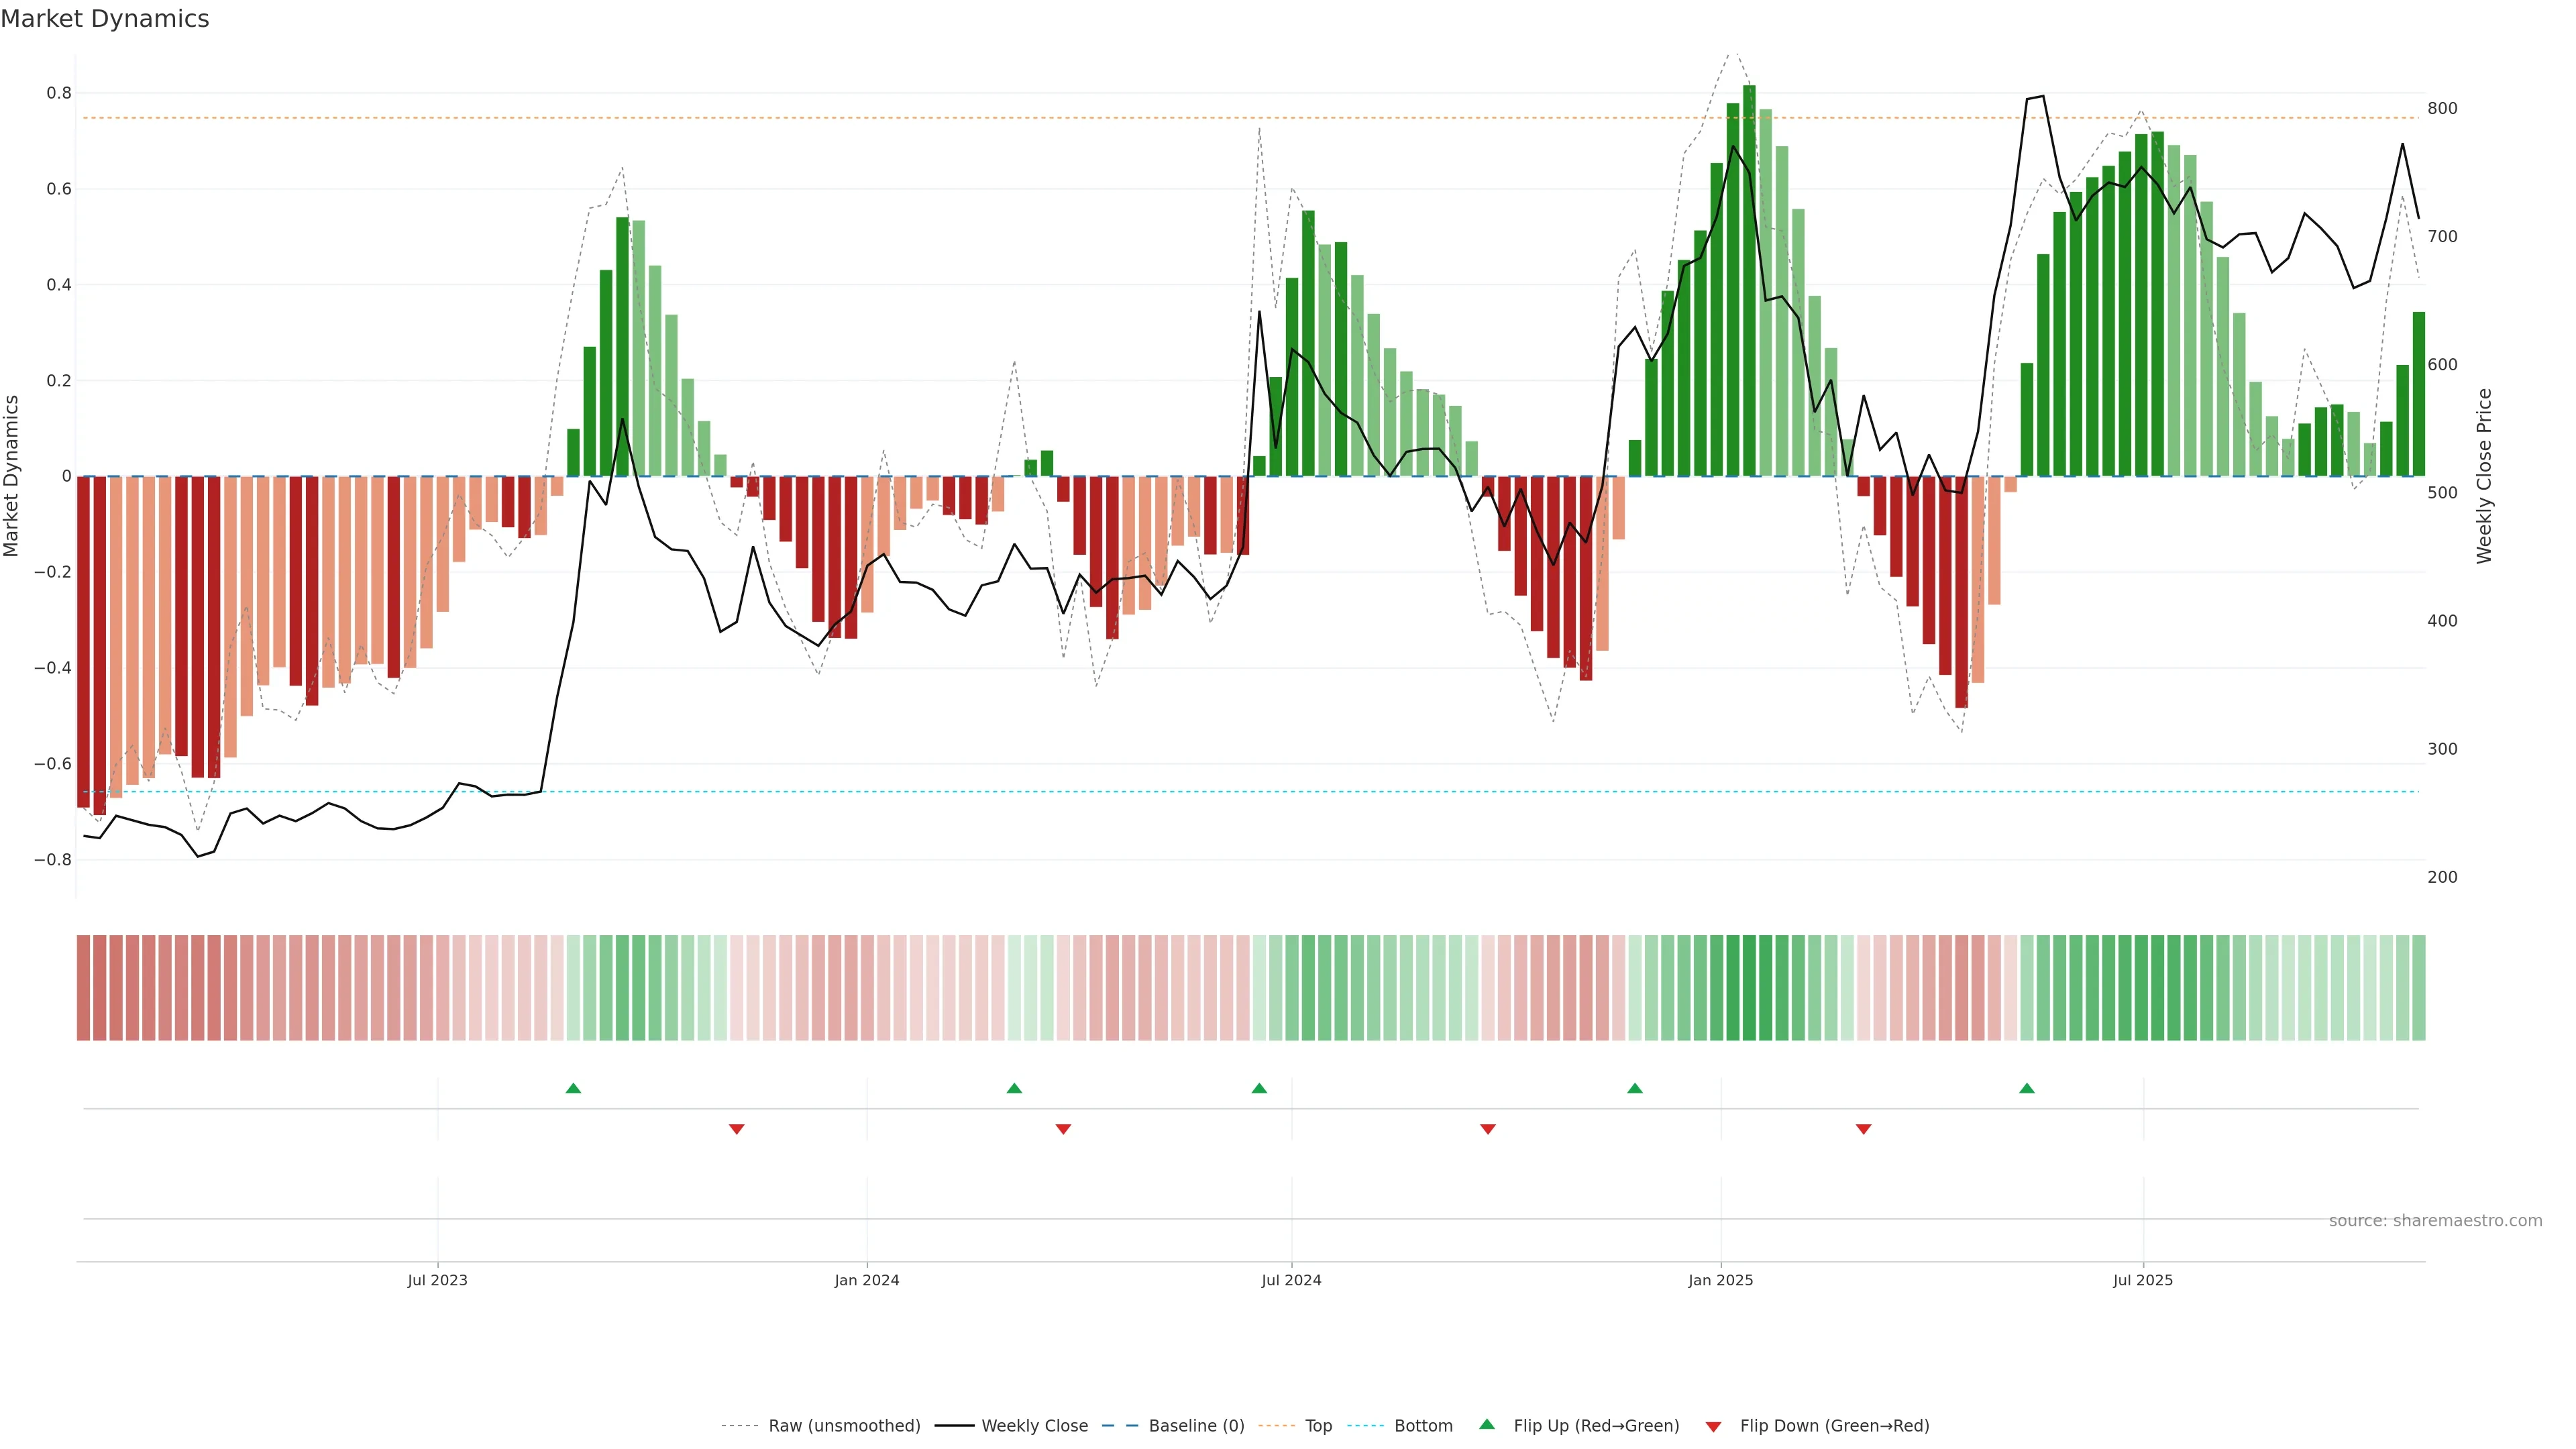
Task: Click the leftmost dark red heatmap strip cell
Action: tap(83, 988)
